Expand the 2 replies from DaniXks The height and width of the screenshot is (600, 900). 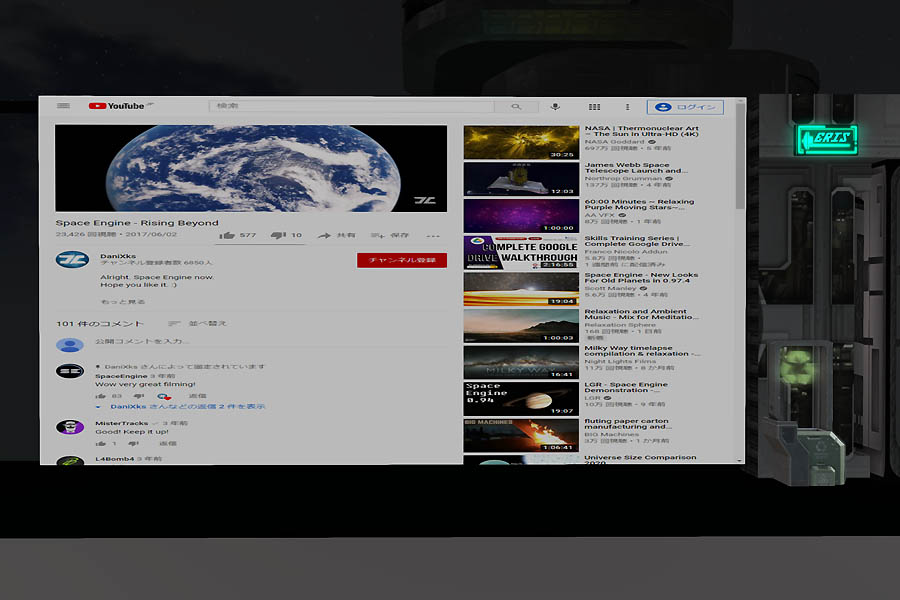click(181, 407)
